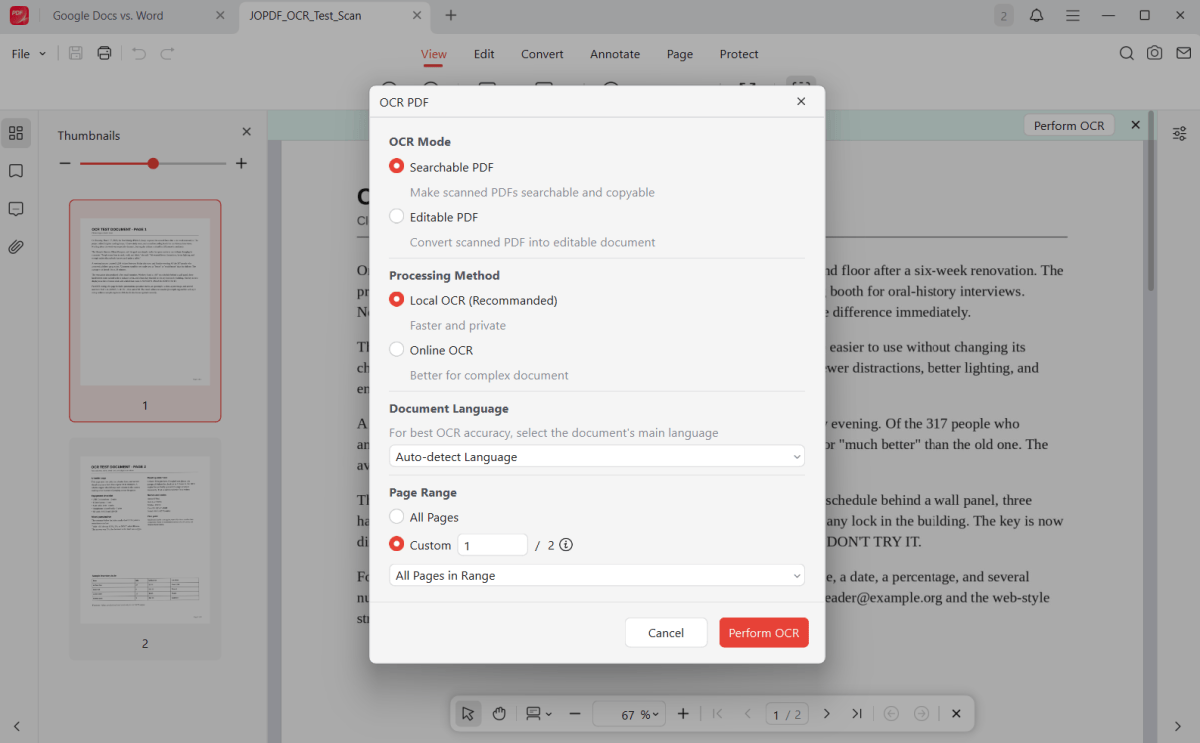The width and height of the screenshot is (1200, 743).
Task: Click the search magnifier icon
Action: pos(1126,54)
